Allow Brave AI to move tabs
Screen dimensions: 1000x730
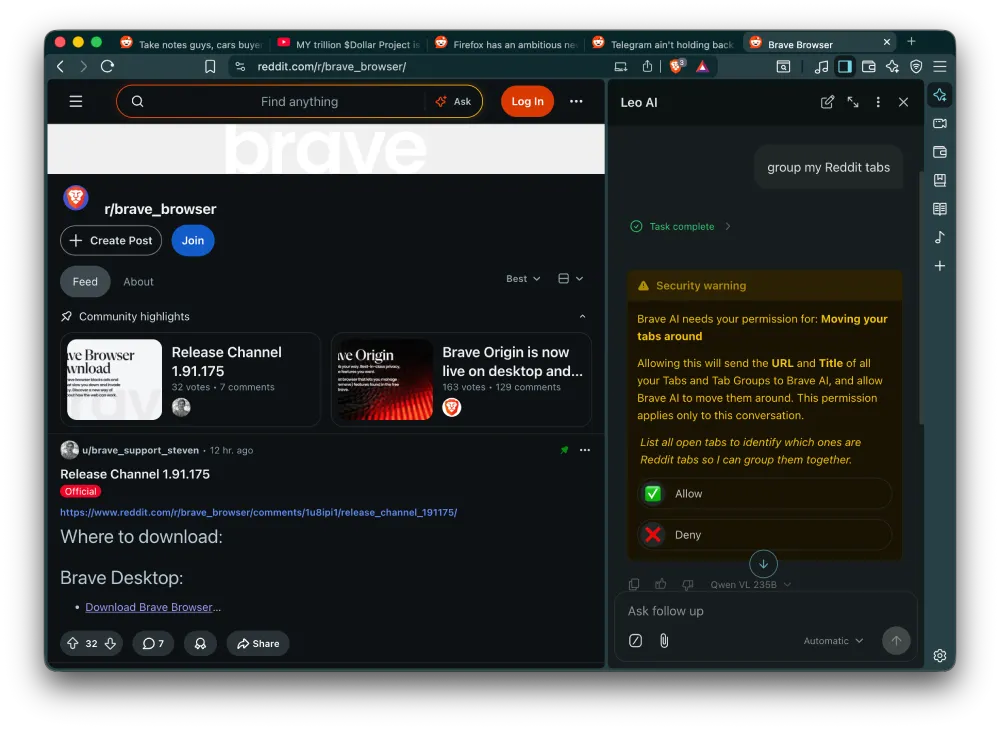(764, 493)
